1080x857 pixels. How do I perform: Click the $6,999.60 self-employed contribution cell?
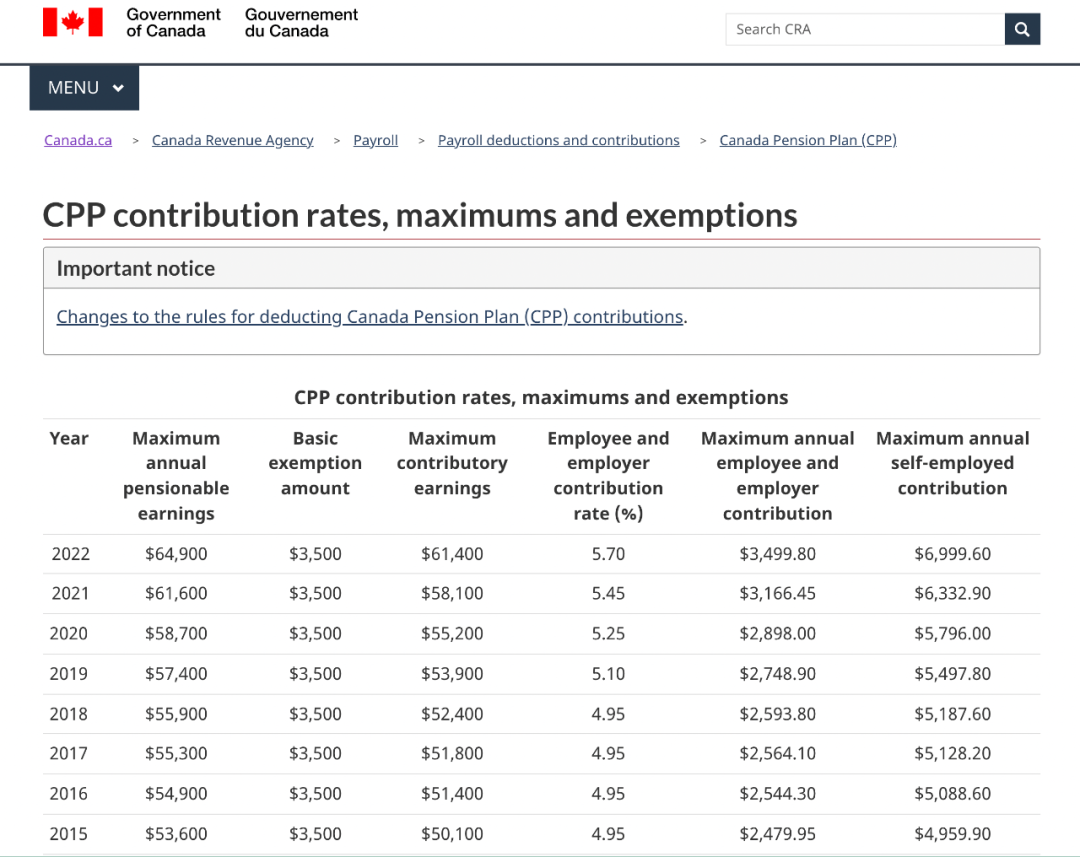click(952, 554)
